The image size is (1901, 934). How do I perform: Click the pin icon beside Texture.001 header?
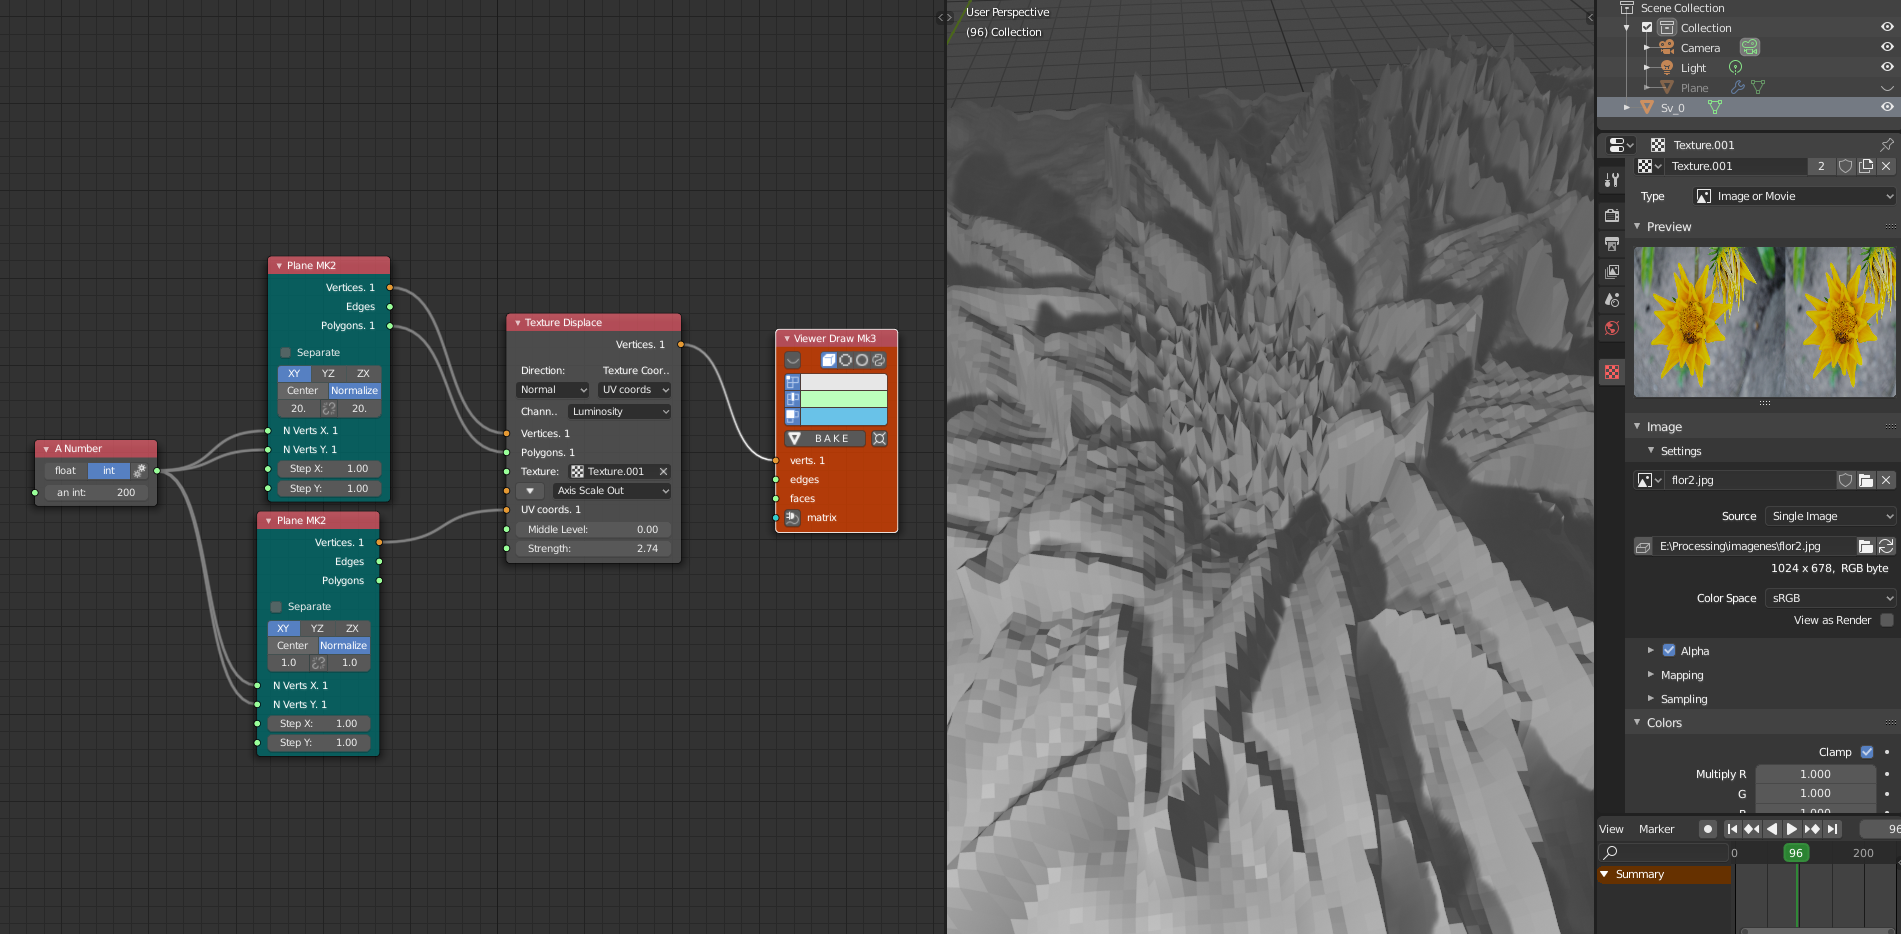tap(1886, 145)
